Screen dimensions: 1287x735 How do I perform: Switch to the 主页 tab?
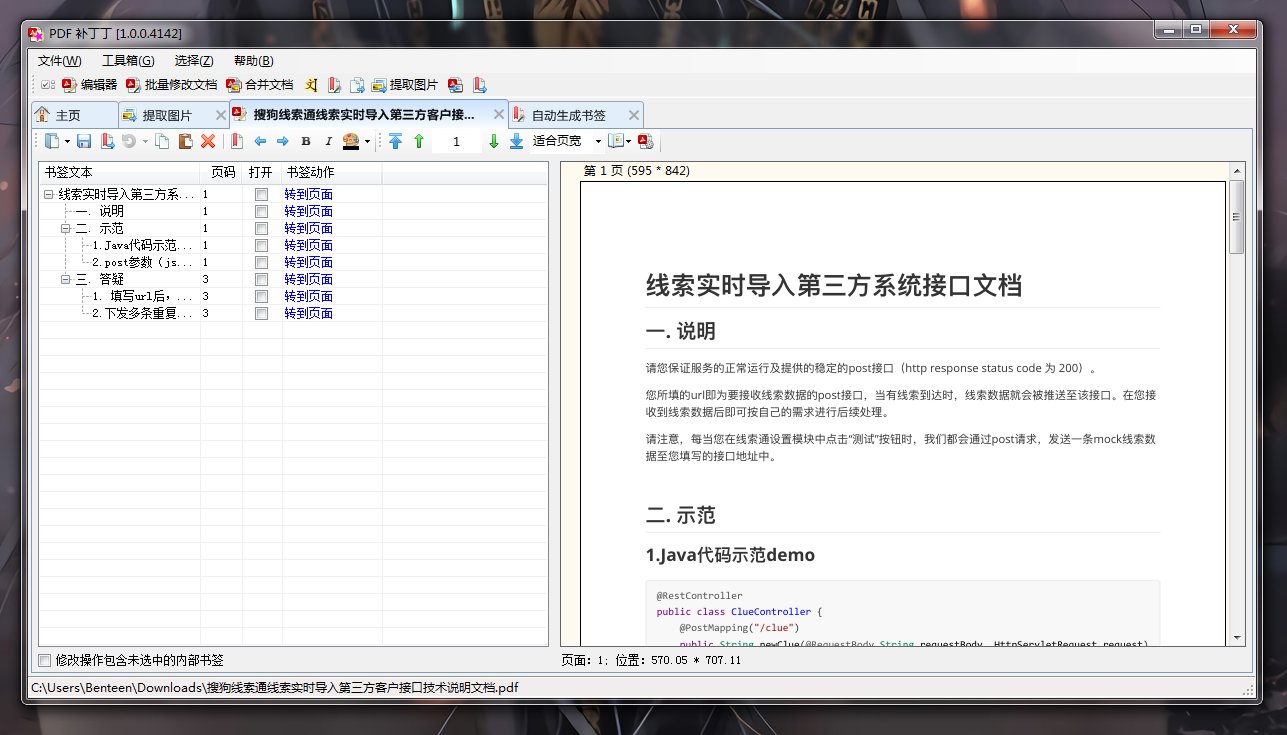click(74, 114)
